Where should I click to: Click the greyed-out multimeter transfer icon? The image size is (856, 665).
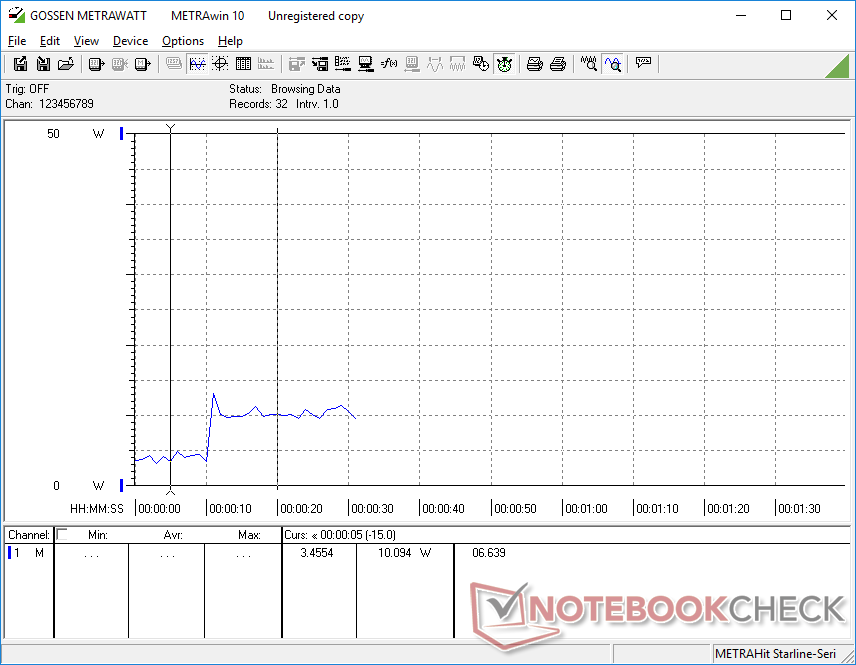point(120,64)
